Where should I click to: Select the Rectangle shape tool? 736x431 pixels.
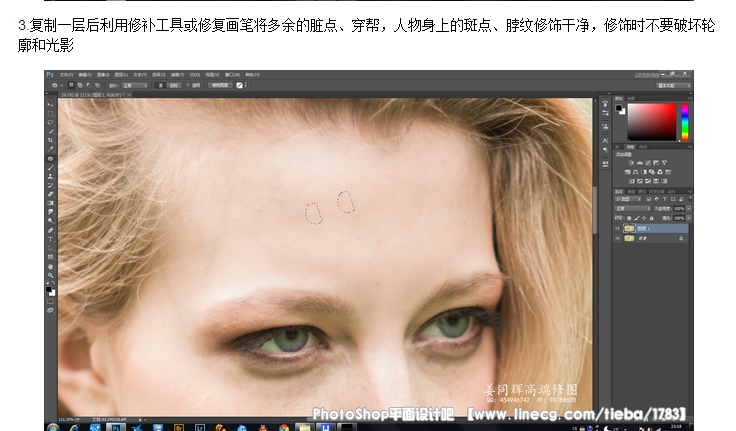50,257
